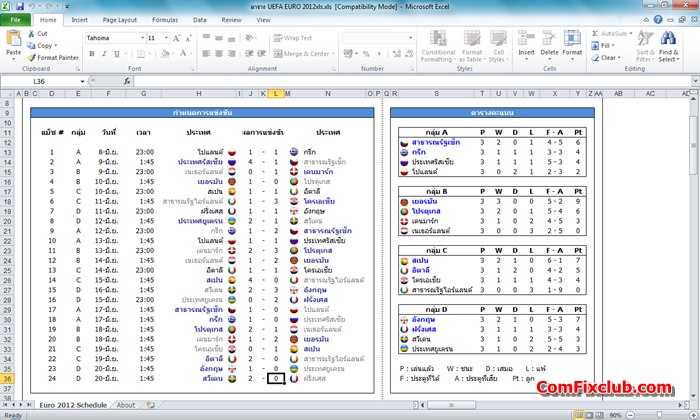Viewport: 700px width, 420px height.
Task: Click the Insert Function fx button
Action: point(127,81)
